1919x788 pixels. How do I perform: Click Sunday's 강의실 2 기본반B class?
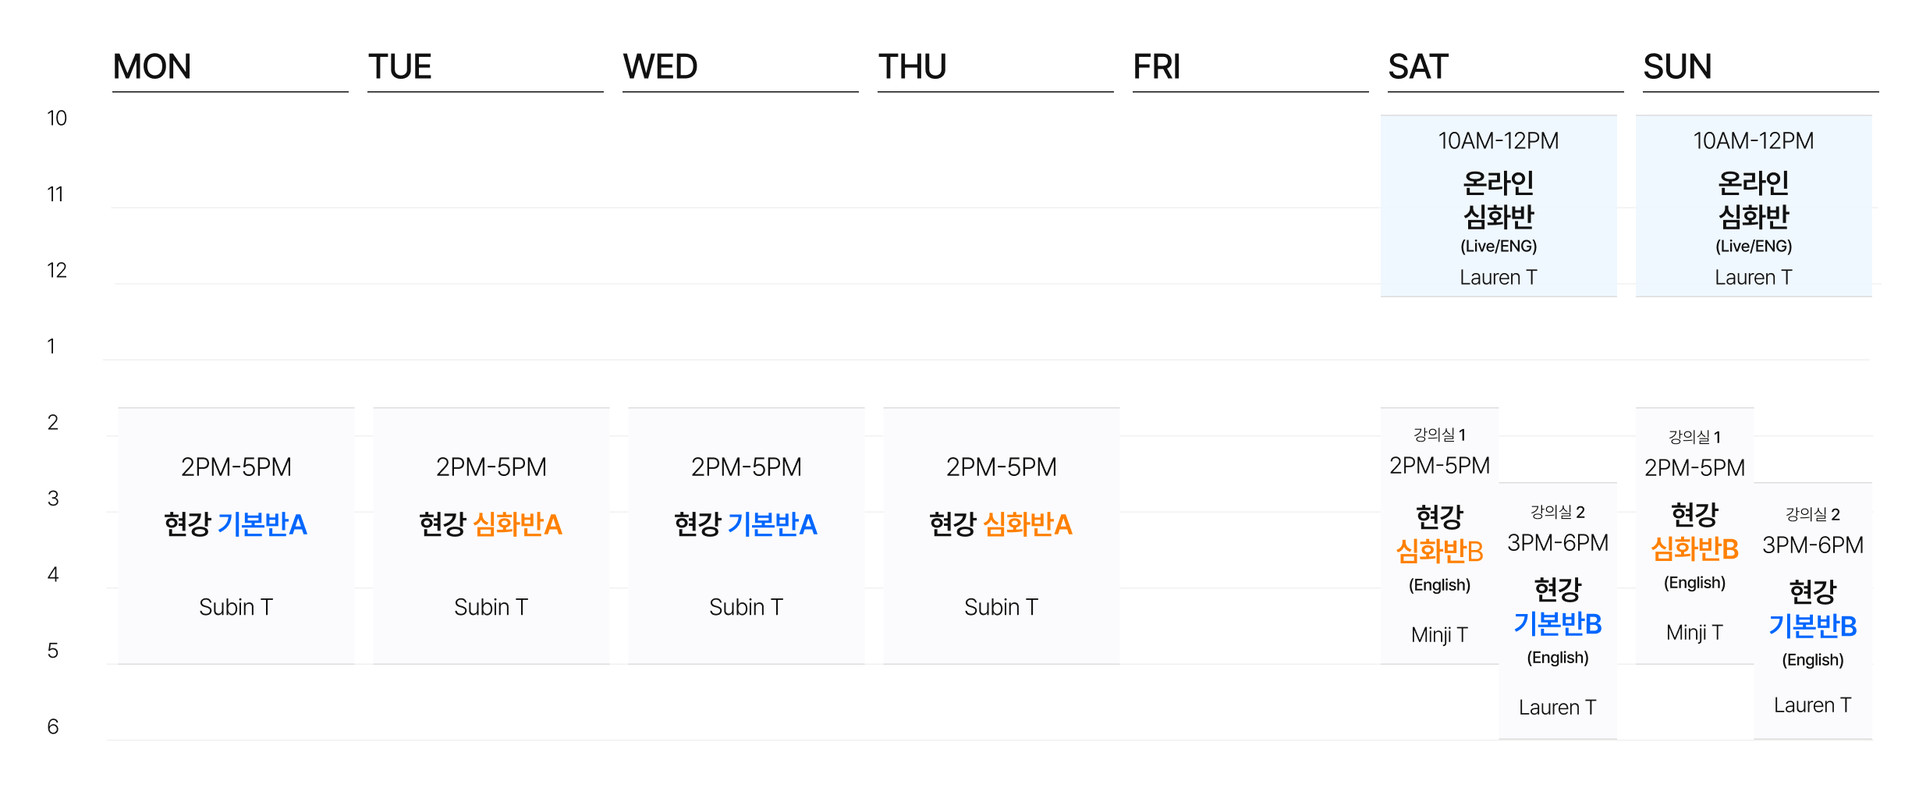(1812, 611)
